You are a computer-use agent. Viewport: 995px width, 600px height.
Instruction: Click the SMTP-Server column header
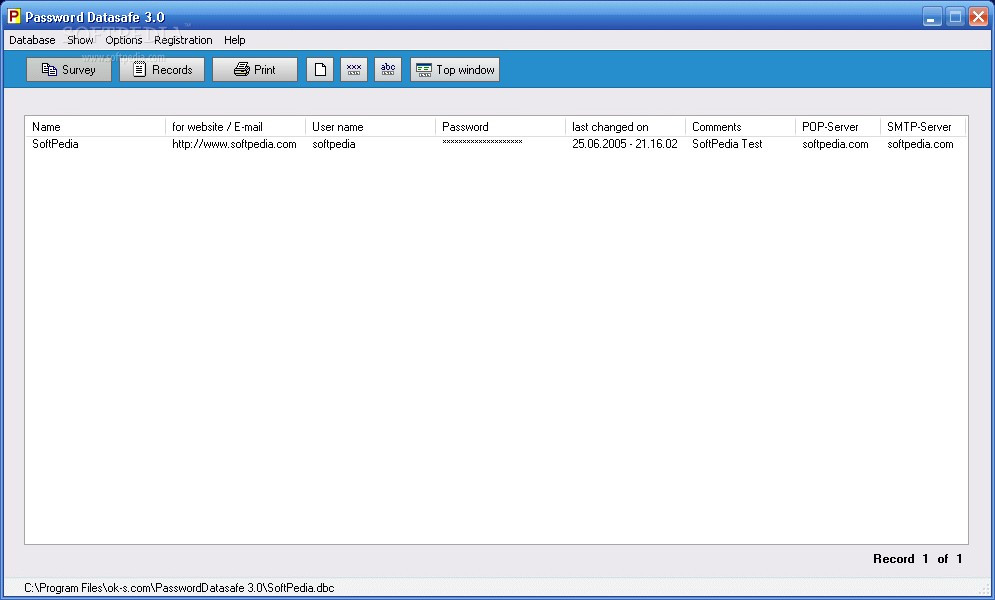[923, 127]
